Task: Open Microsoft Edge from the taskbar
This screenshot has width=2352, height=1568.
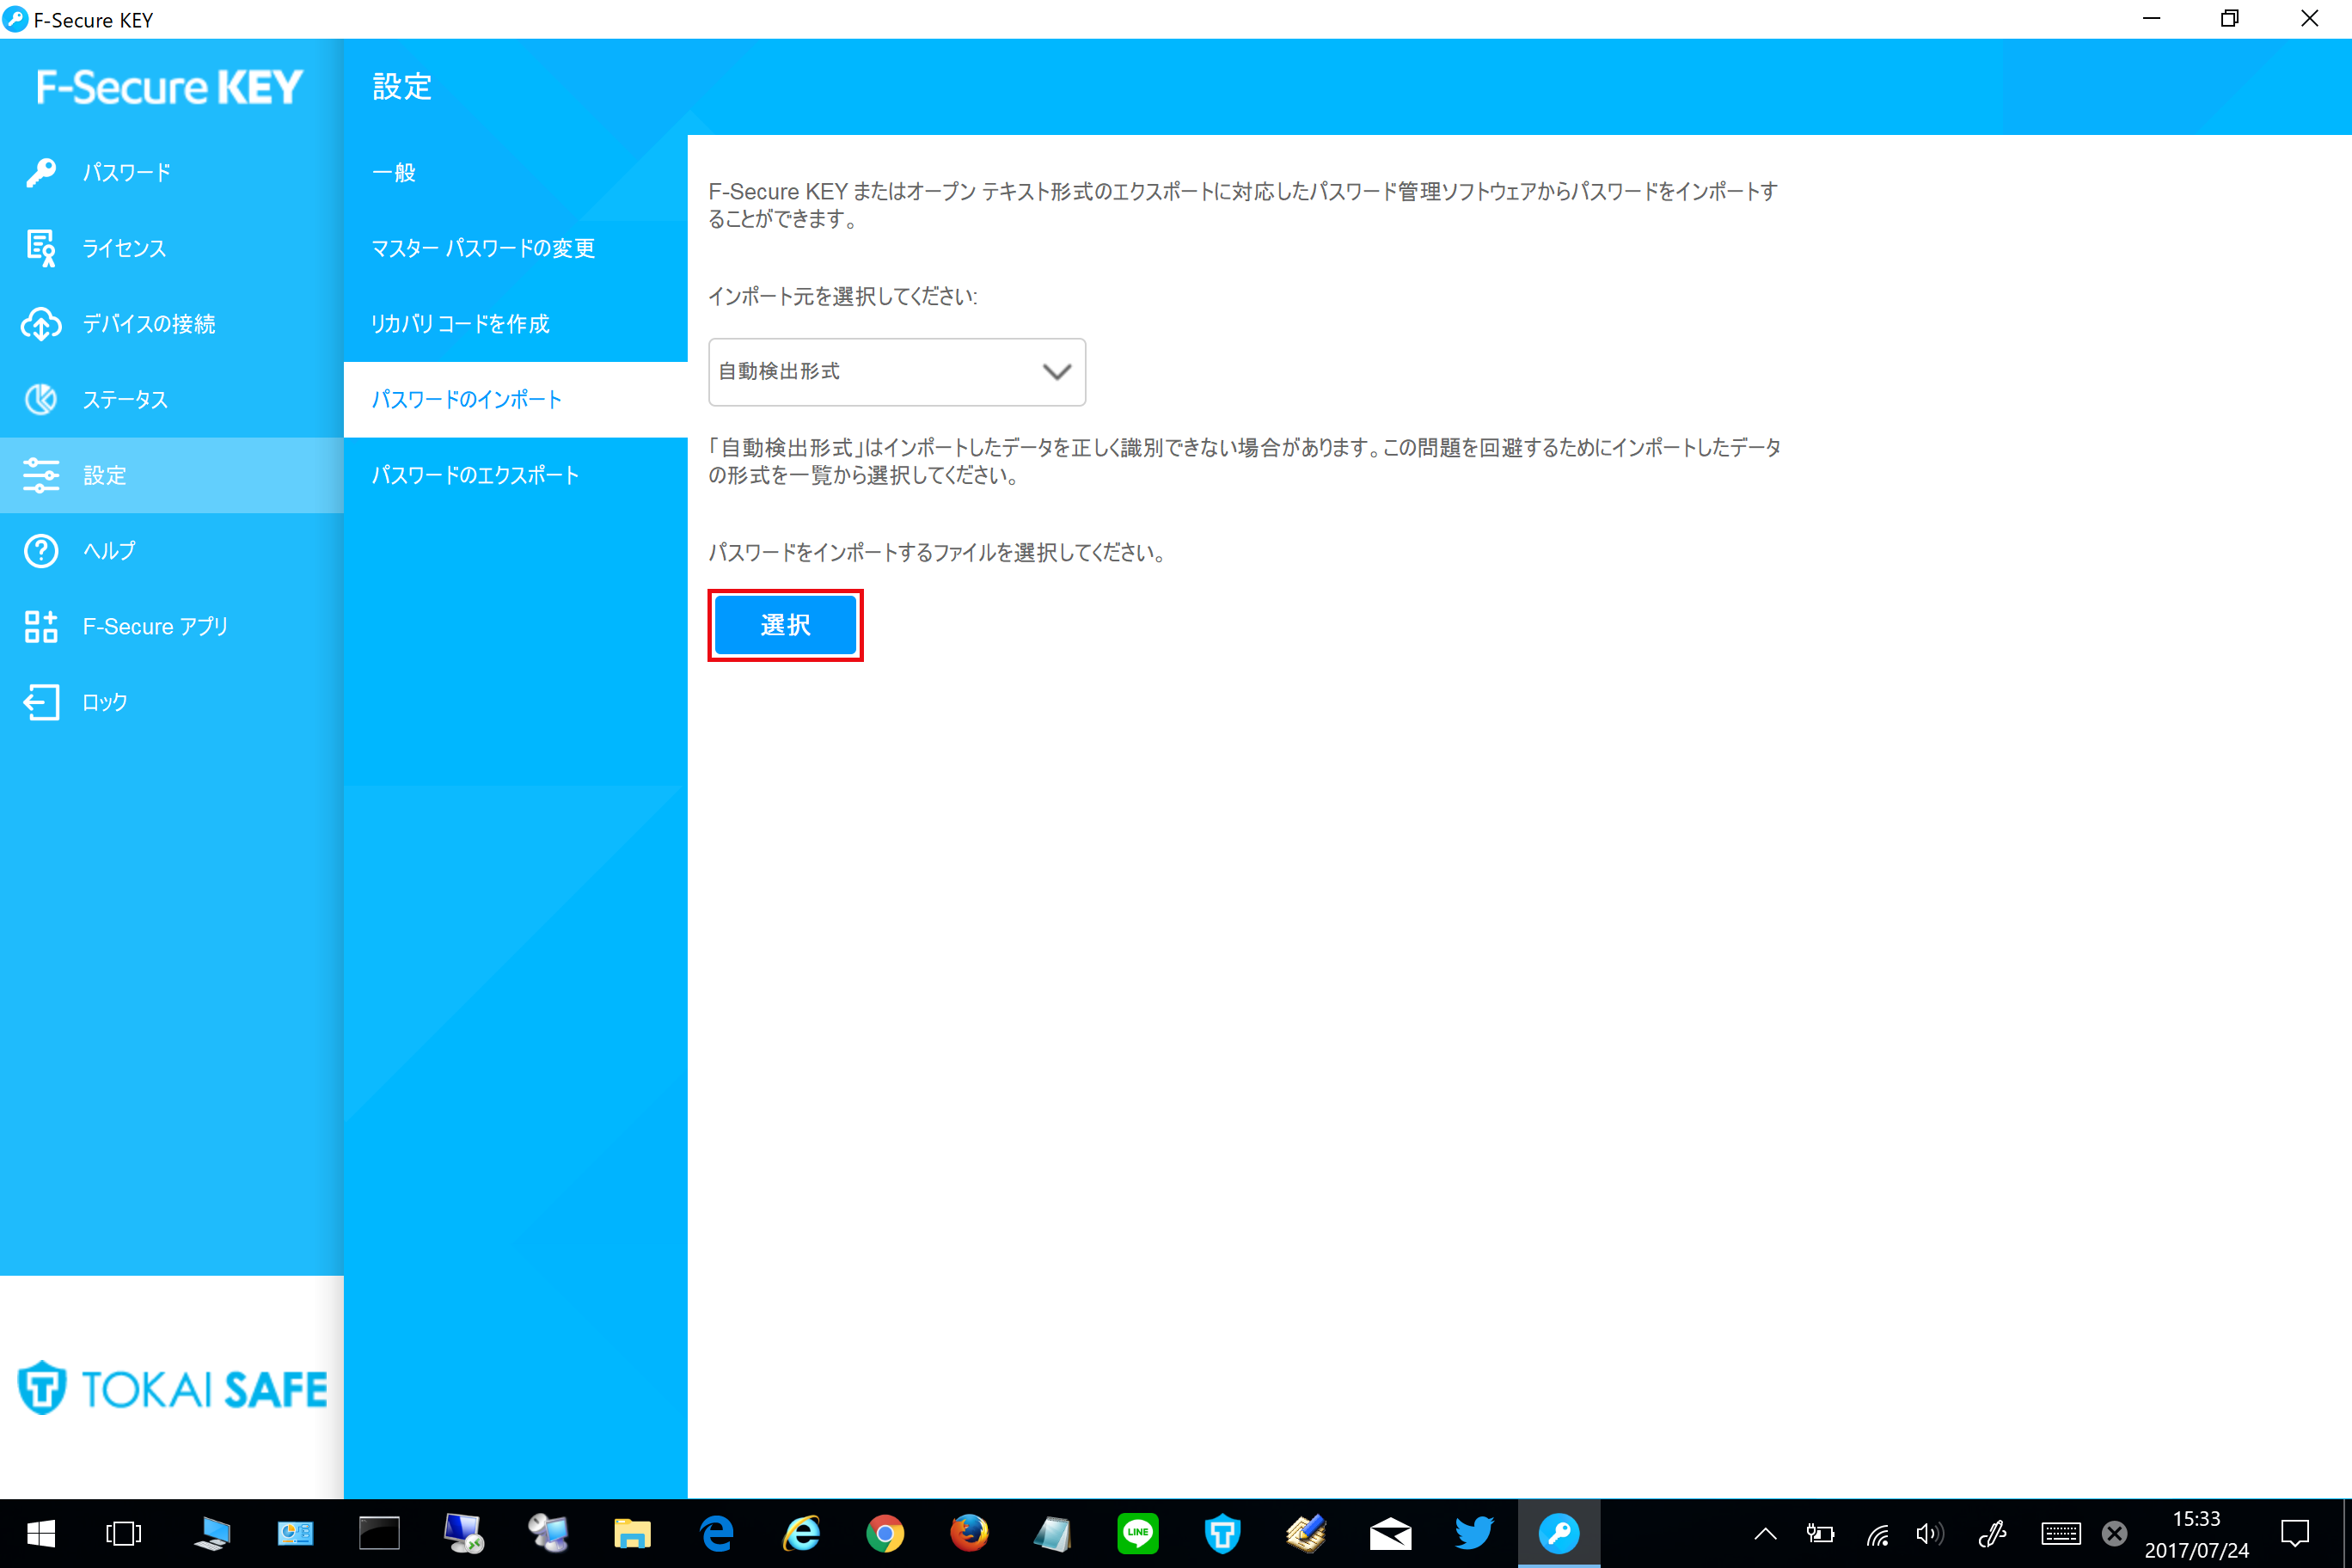Action: [717, 1534]
